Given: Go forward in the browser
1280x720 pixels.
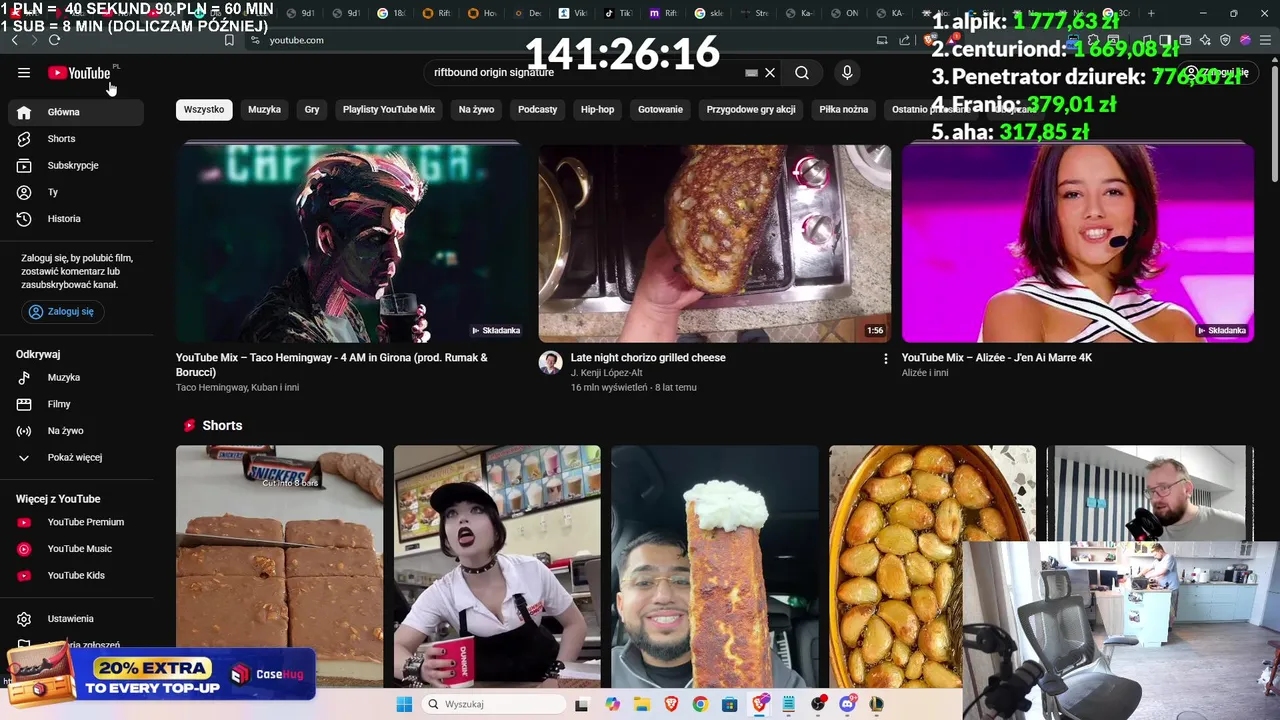Looking at the screenshot, I should pyautogui.click(x=34, y=40).
